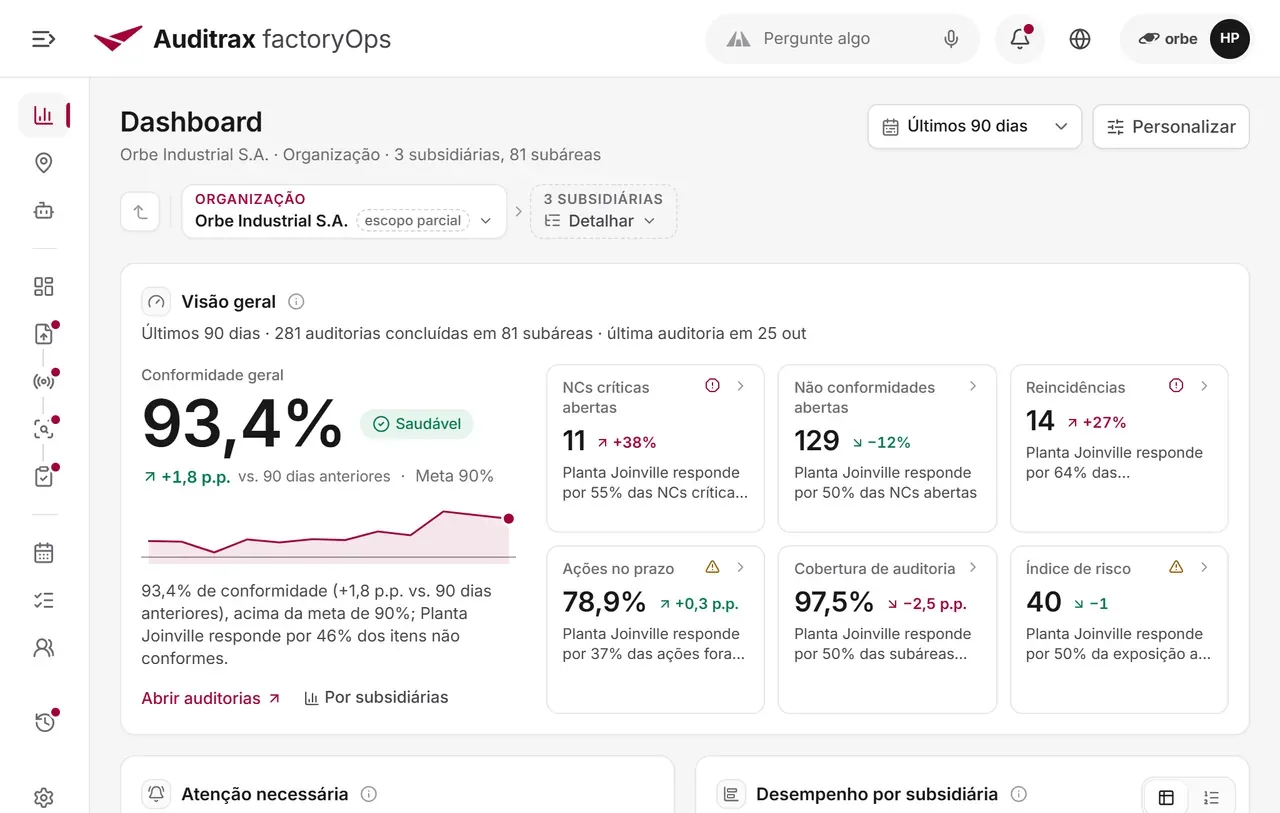Expand the 3 Subsidiárias Detalhar dropdown
The width and height of the screenshot is (1280, 813).
[603, 212]
